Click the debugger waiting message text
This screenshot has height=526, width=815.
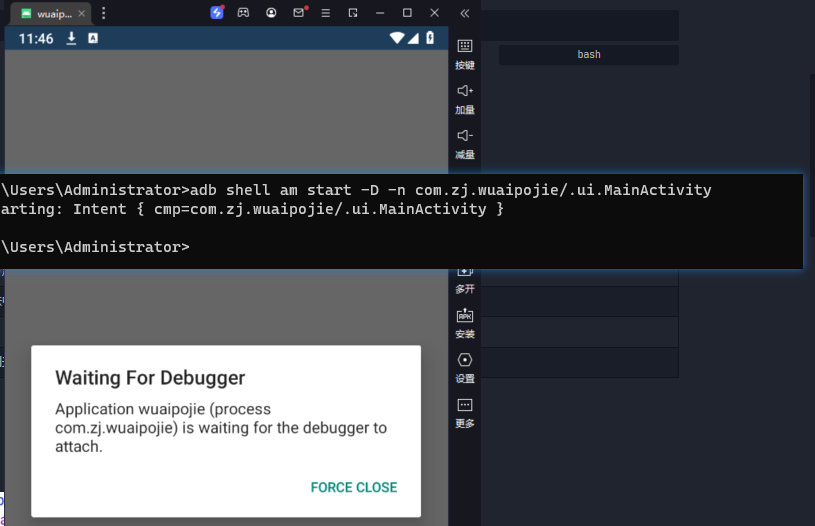pos(221,427)
